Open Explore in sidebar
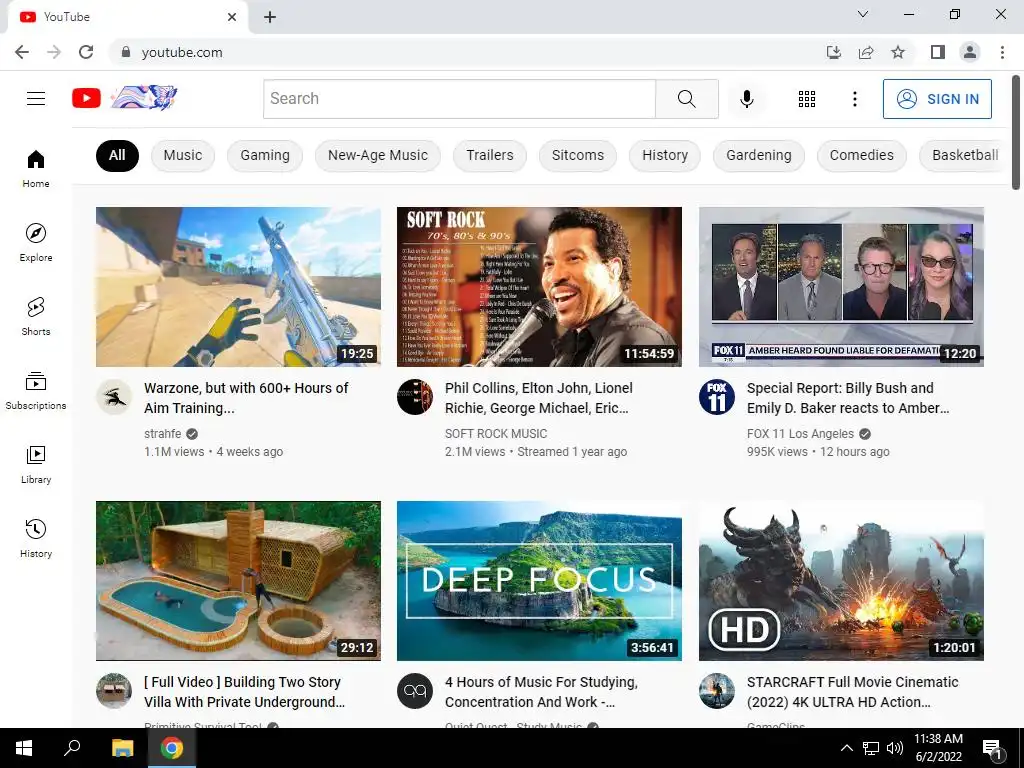1024x768 pixels. tap(36, 242)
